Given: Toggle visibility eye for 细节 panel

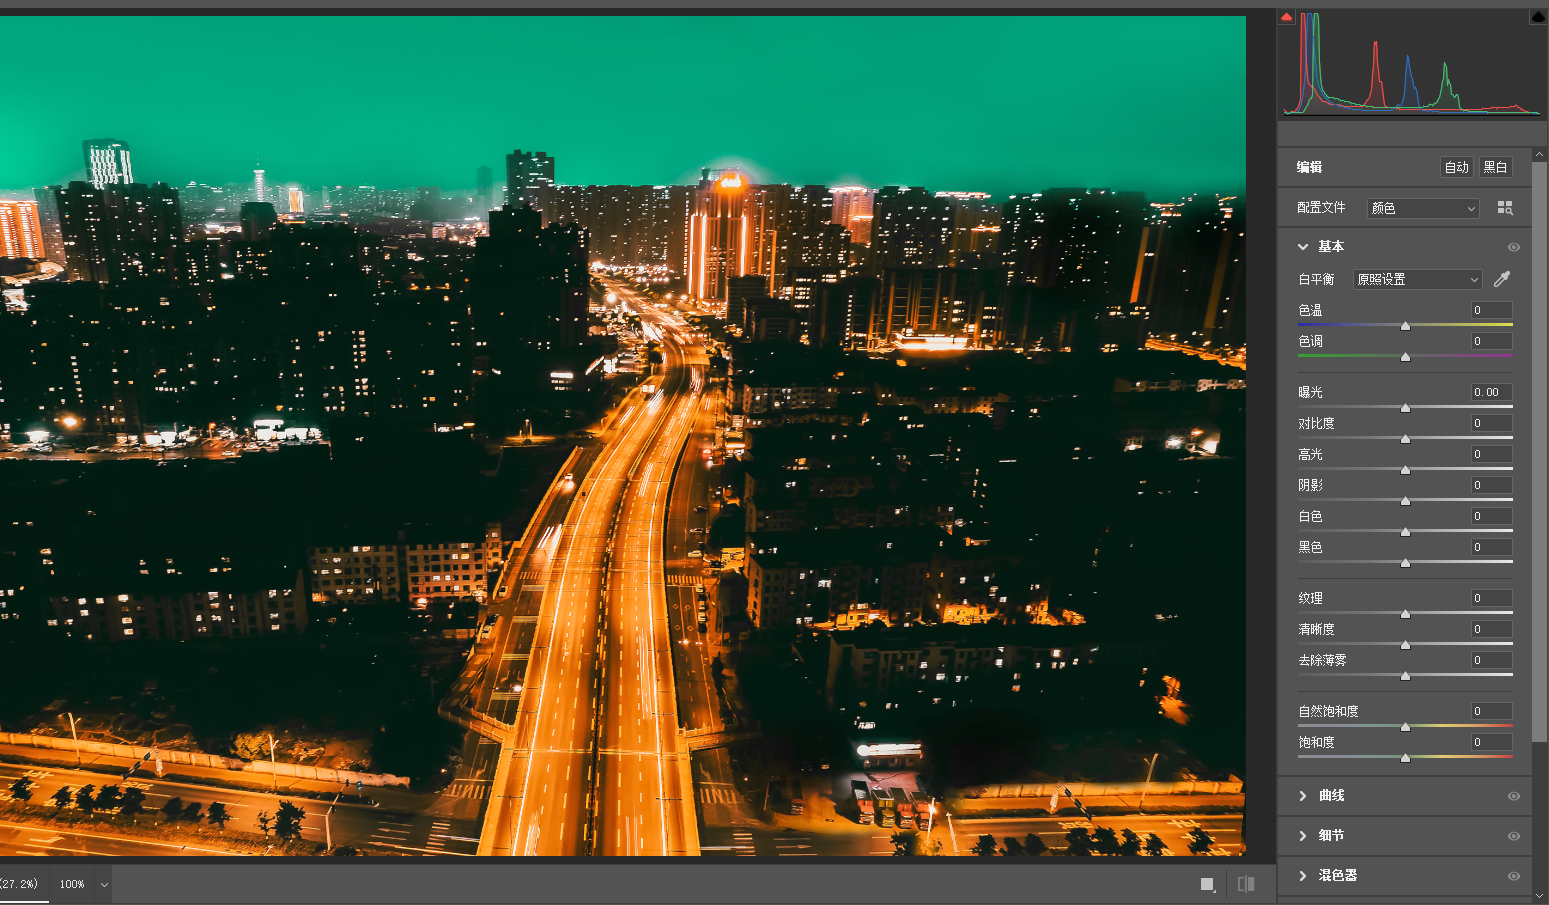Looking at the screenshot, I should click(1514, 836).
